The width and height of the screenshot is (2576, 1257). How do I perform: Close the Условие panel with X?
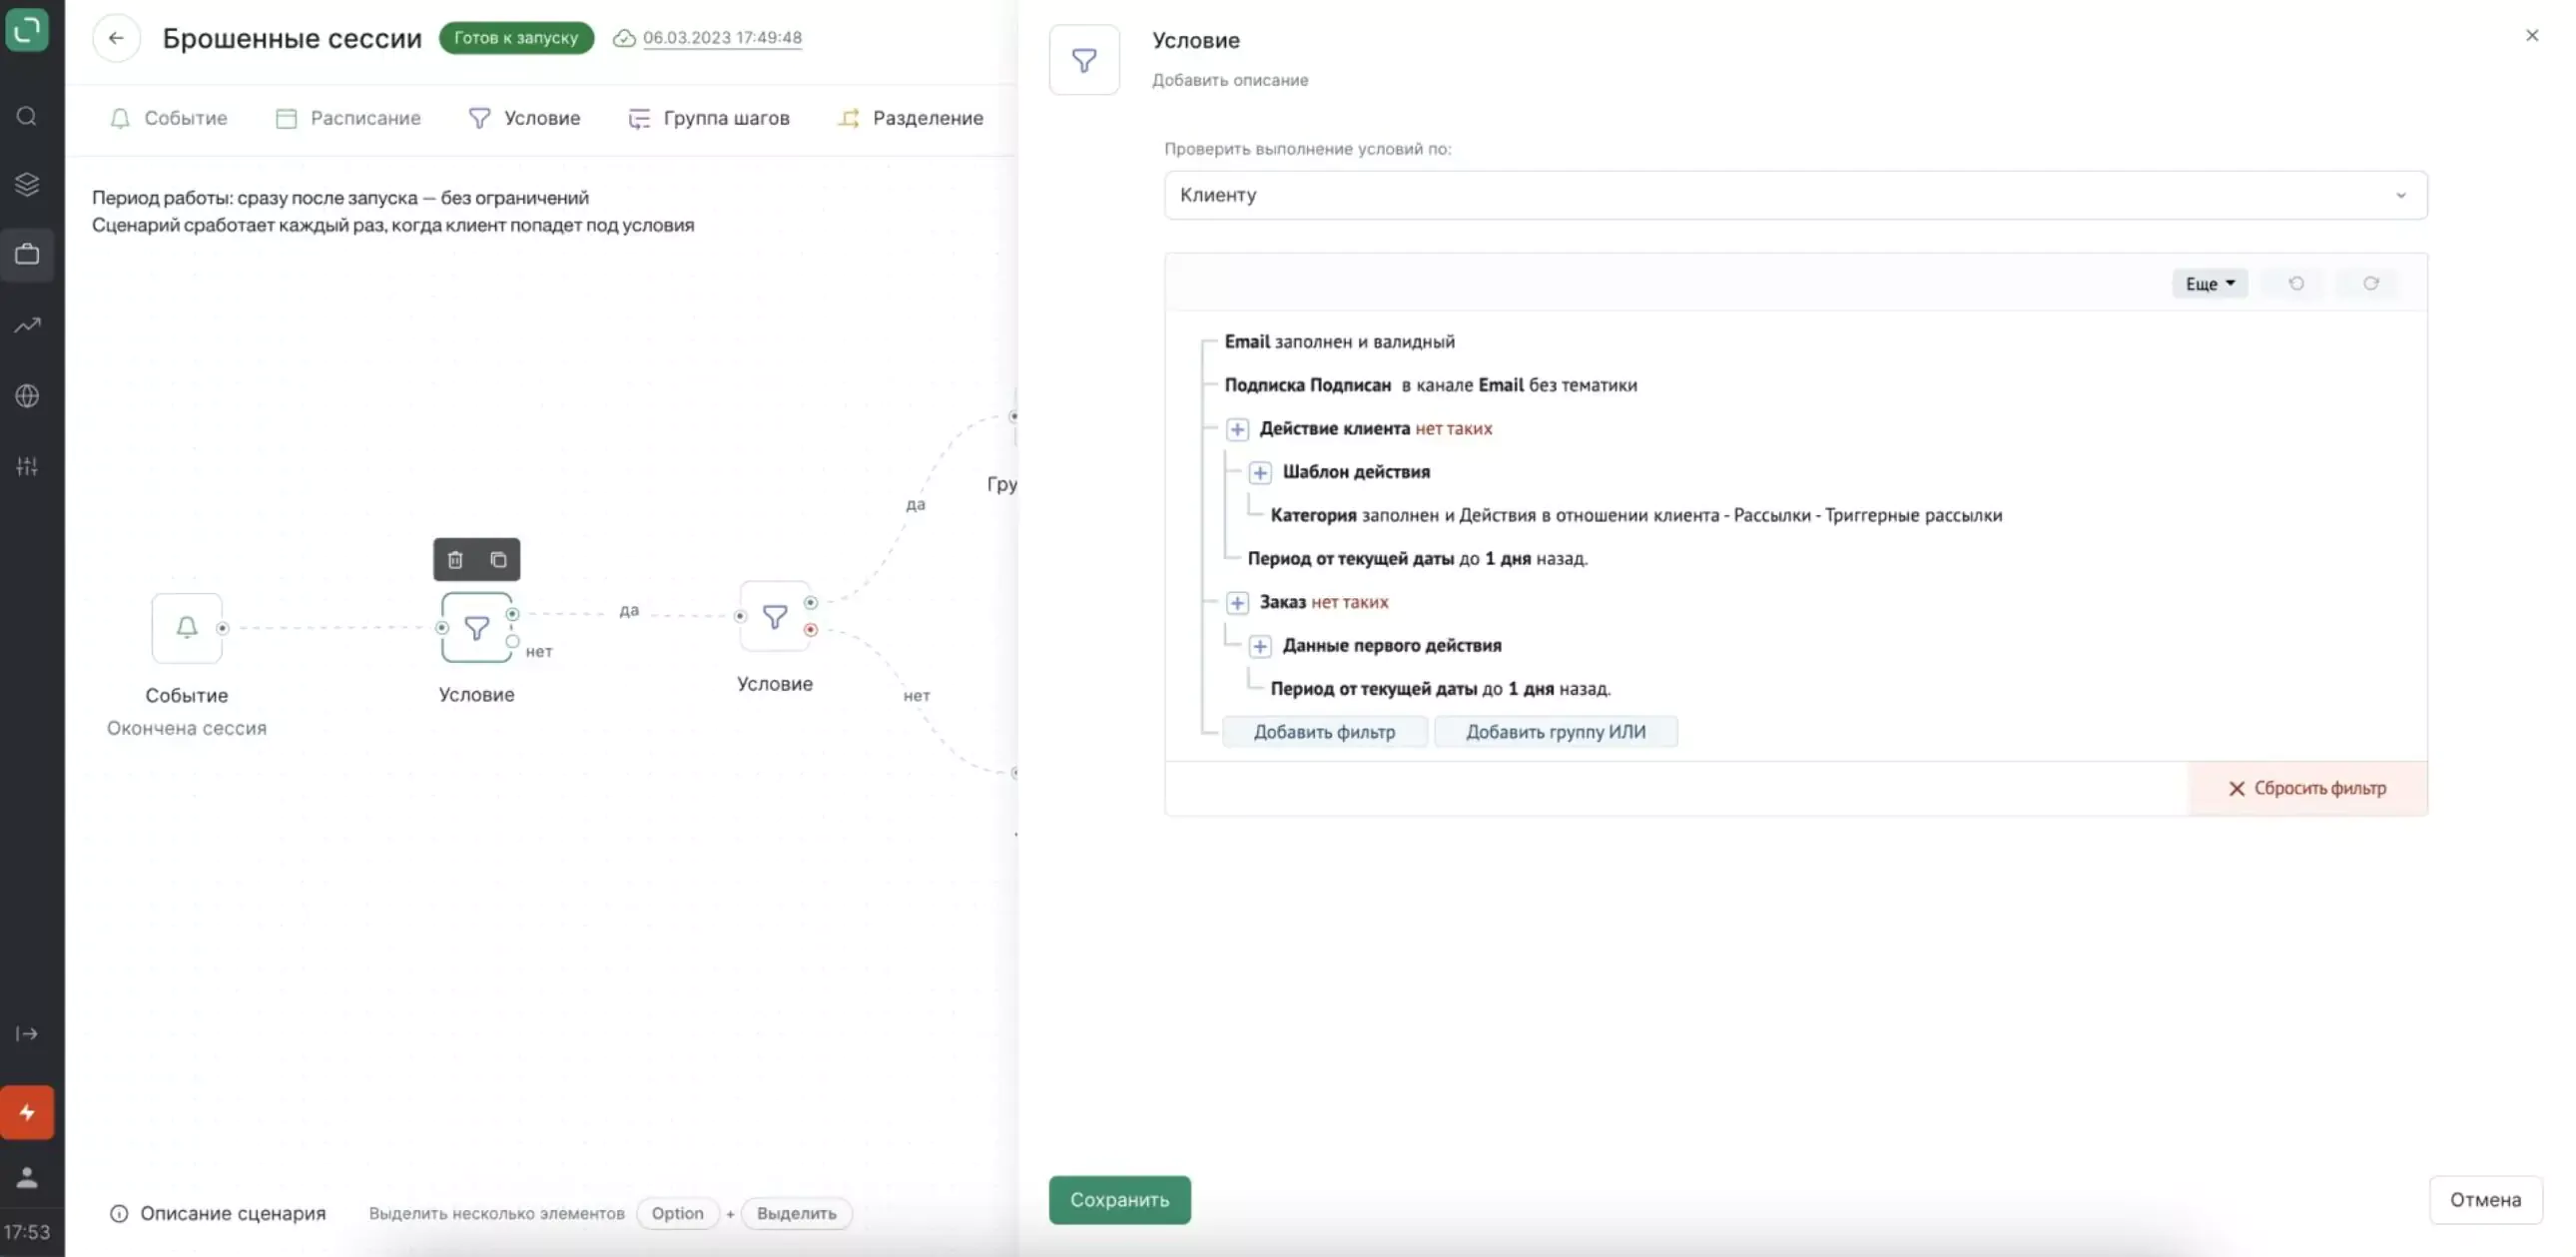pyautogui.click(x=2532, y=36)
